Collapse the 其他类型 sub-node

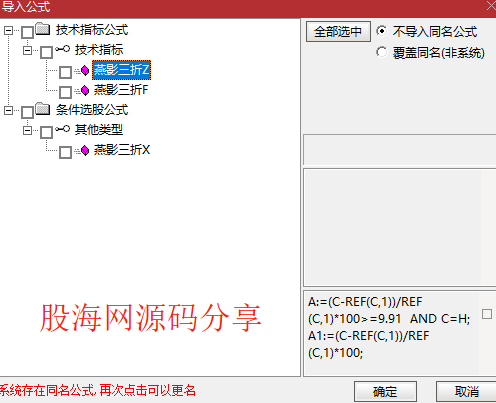click(27, 130)
